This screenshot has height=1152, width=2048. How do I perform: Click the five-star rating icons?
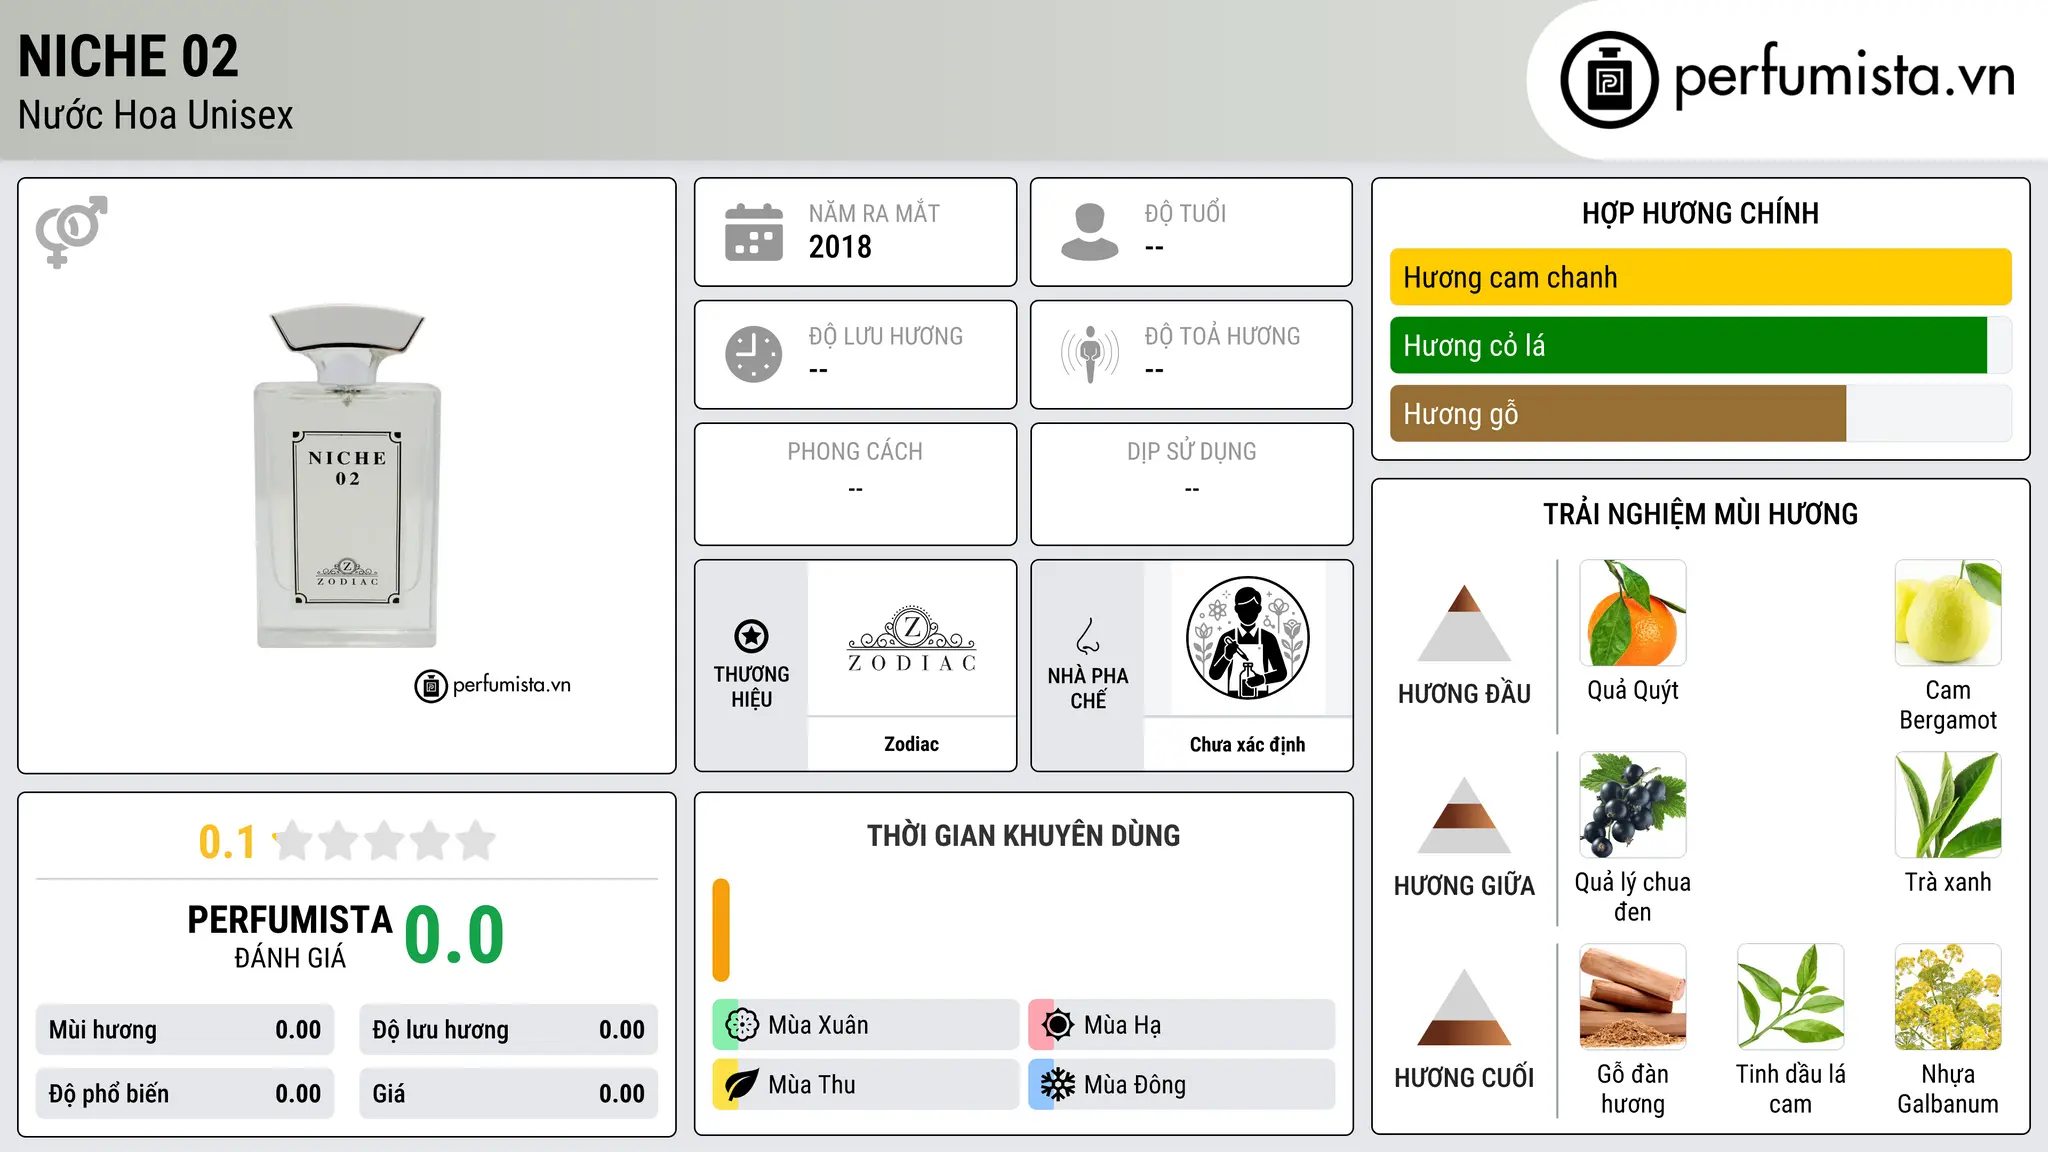coord(384,841)
